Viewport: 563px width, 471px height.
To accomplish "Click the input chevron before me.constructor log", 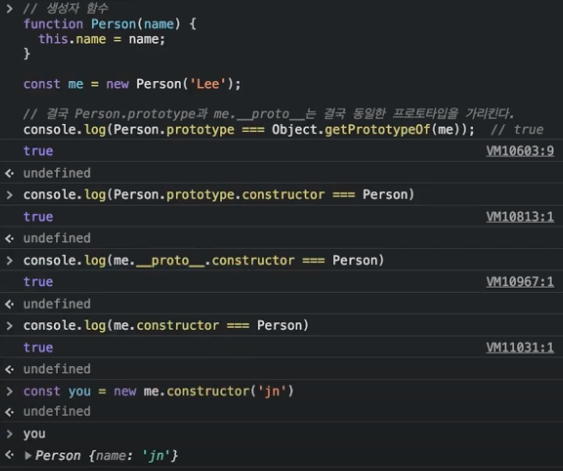I will [10, 326].
